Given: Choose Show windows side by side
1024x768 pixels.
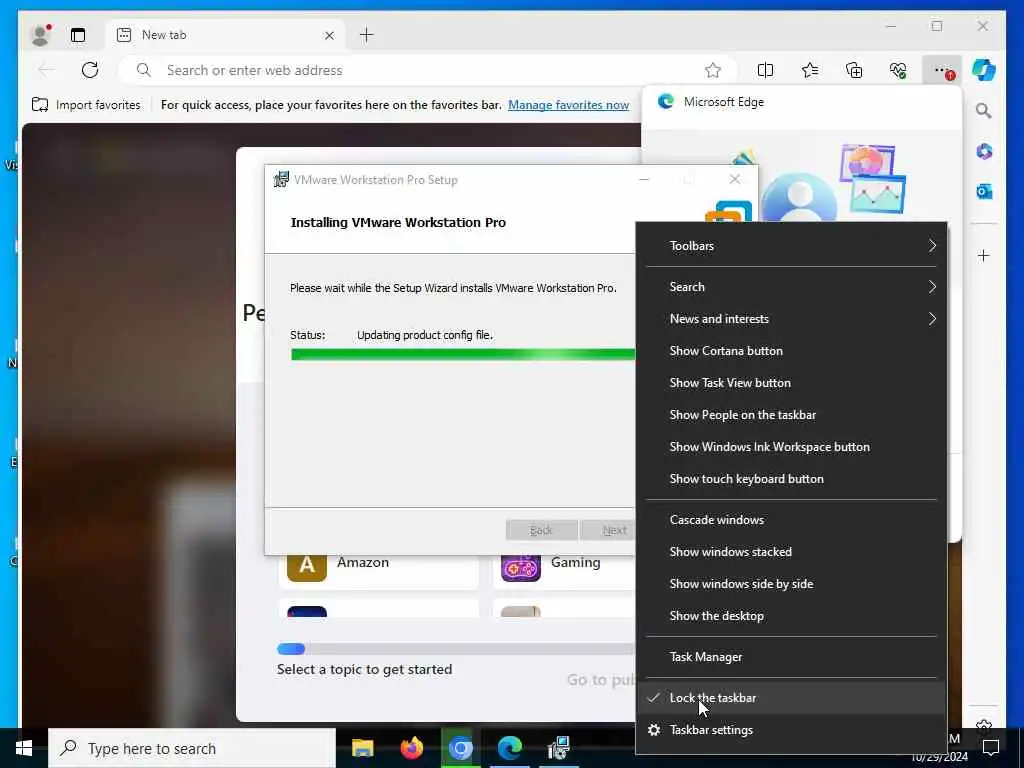Looking at the screenshot, I should 791,584.
